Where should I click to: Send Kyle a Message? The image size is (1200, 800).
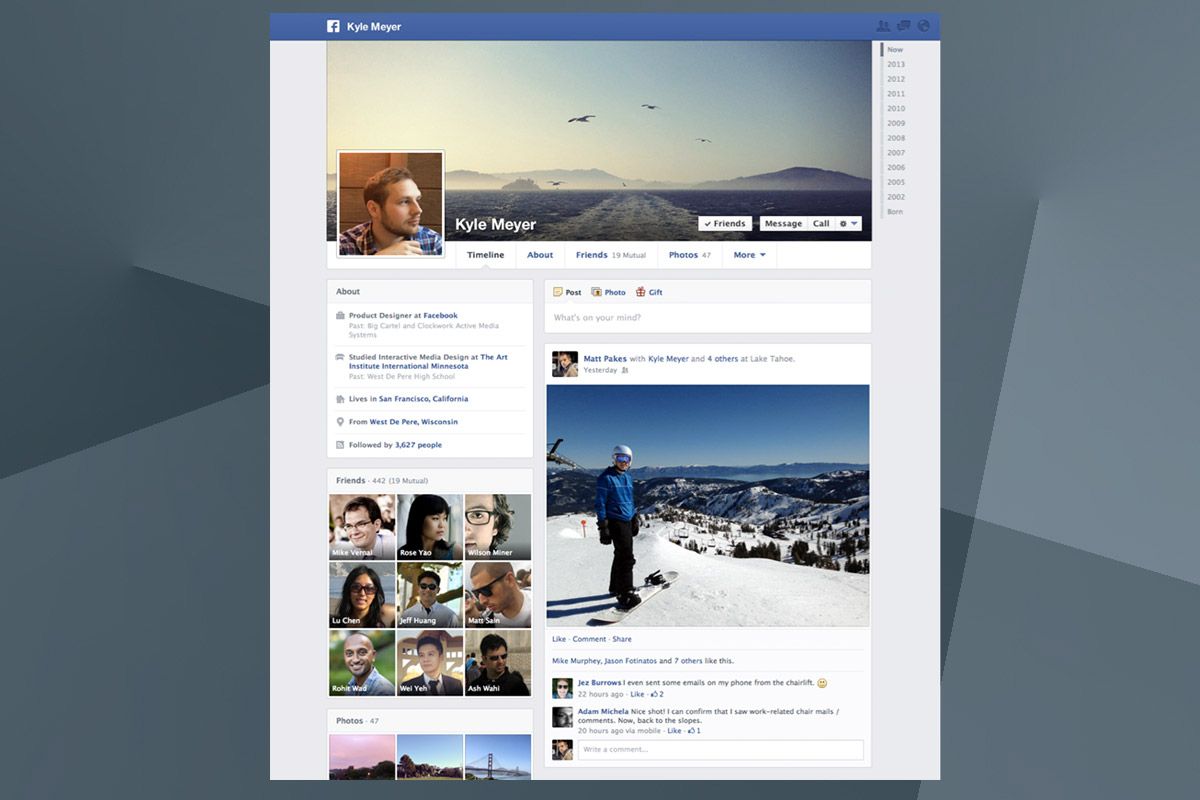coord(783,223)
